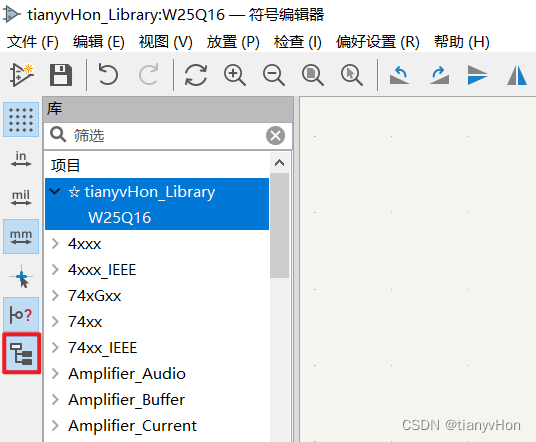The width and height of the screenshot is (536, 442).
Task: Activate zoom to selection tool
Action: tap(351, 75)
